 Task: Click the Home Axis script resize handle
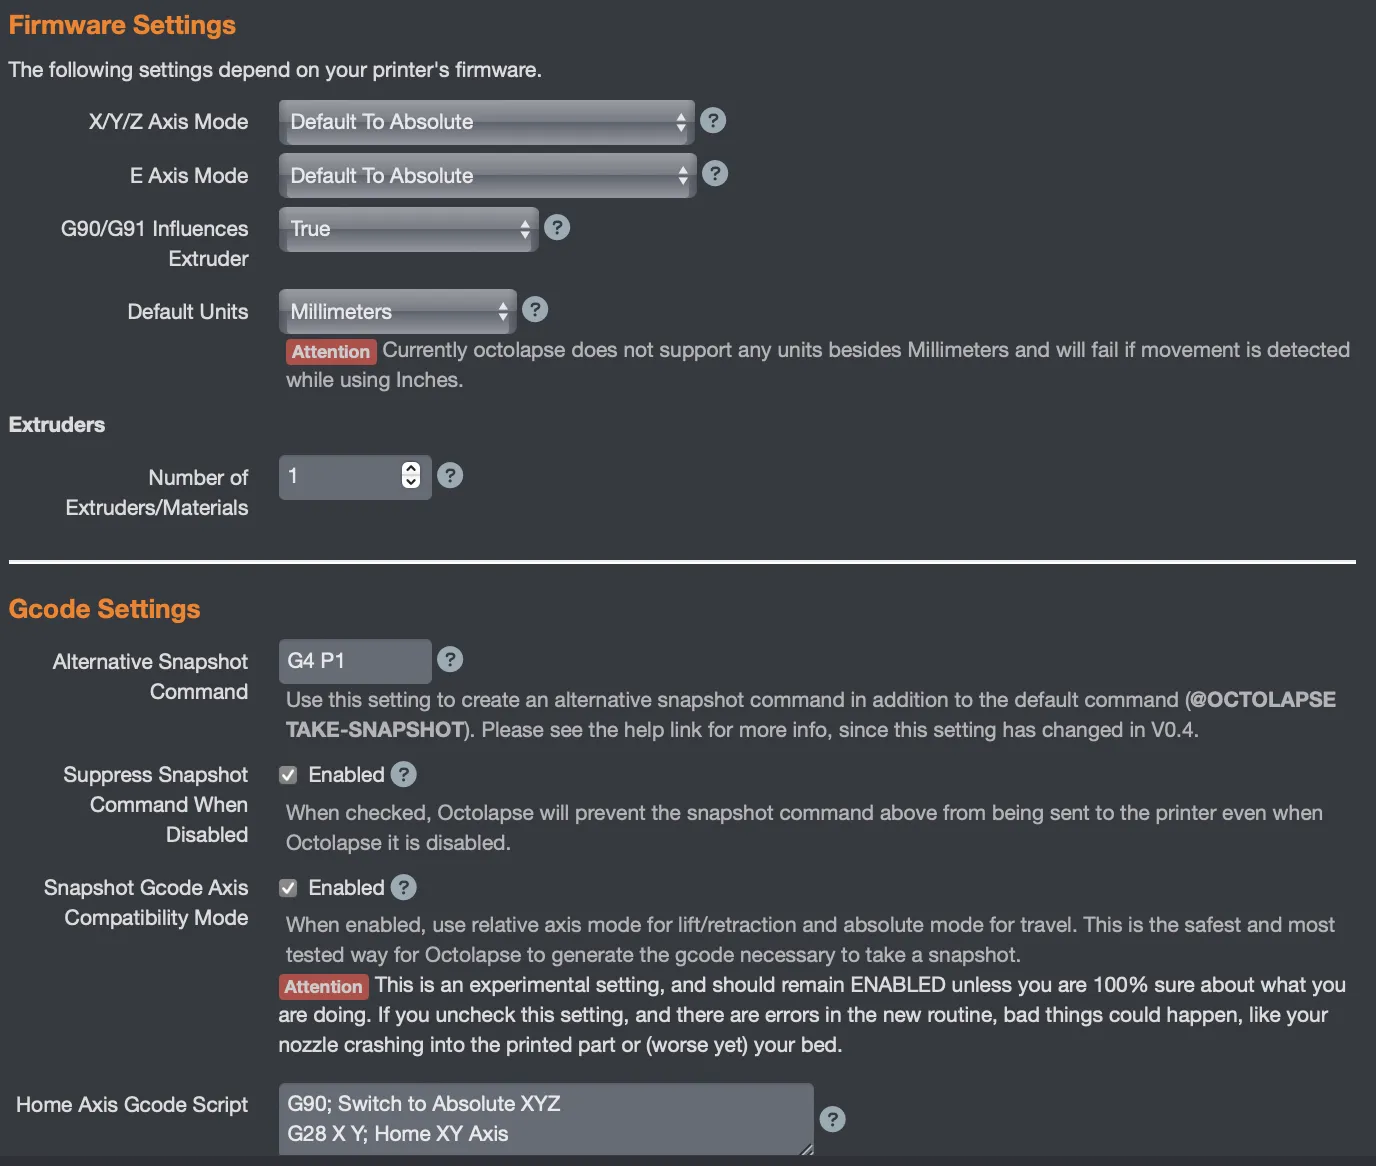807,1149
